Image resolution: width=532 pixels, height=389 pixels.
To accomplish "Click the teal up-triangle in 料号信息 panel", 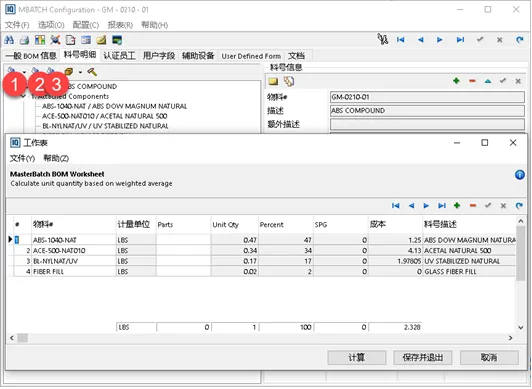I will [x=488, y=81].
